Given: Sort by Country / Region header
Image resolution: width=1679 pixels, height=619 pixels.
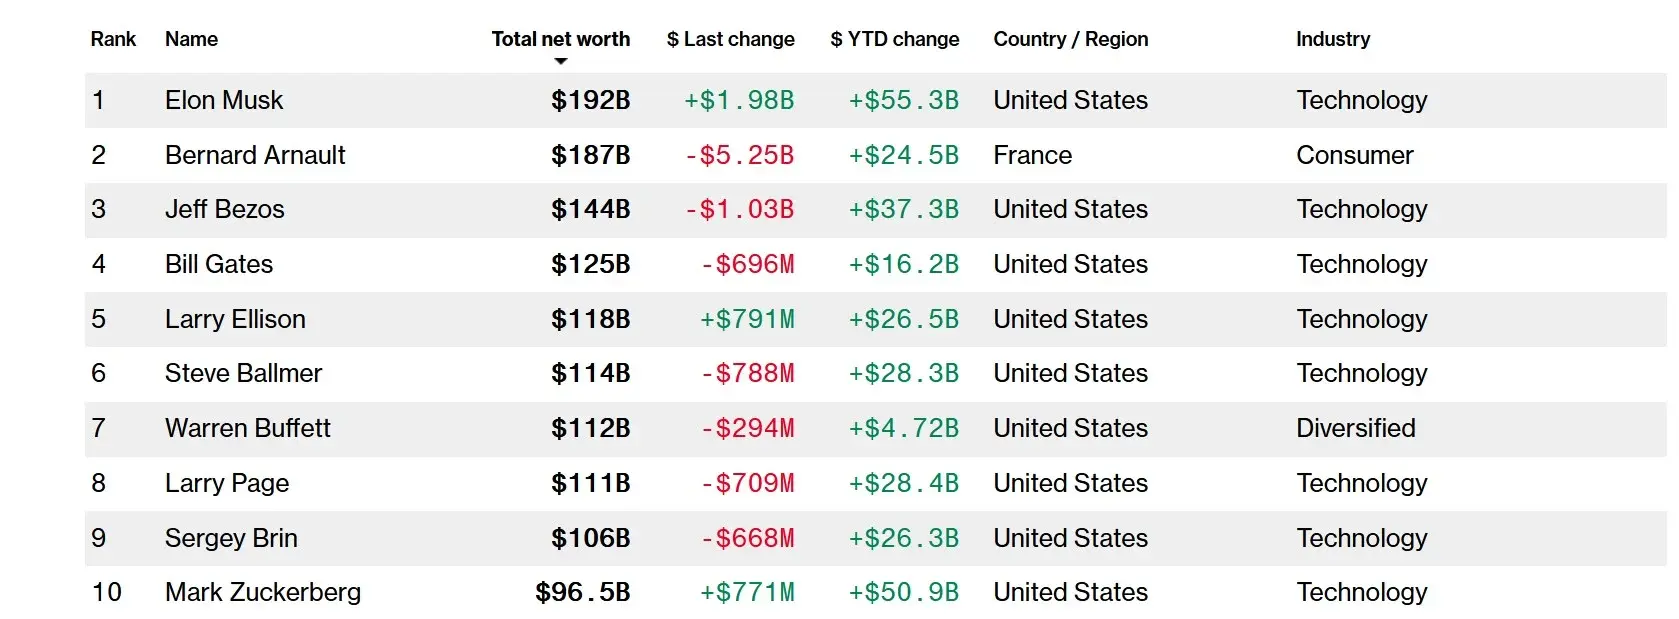Looking at the screenshot, I should (1070, 39).
